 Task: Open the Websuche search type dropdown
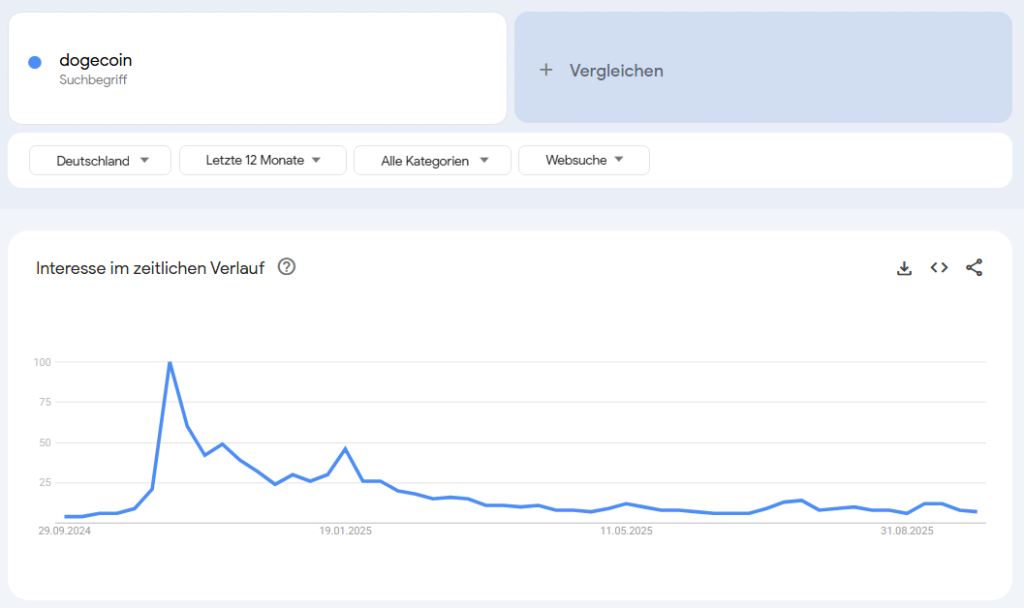[584, 160]
